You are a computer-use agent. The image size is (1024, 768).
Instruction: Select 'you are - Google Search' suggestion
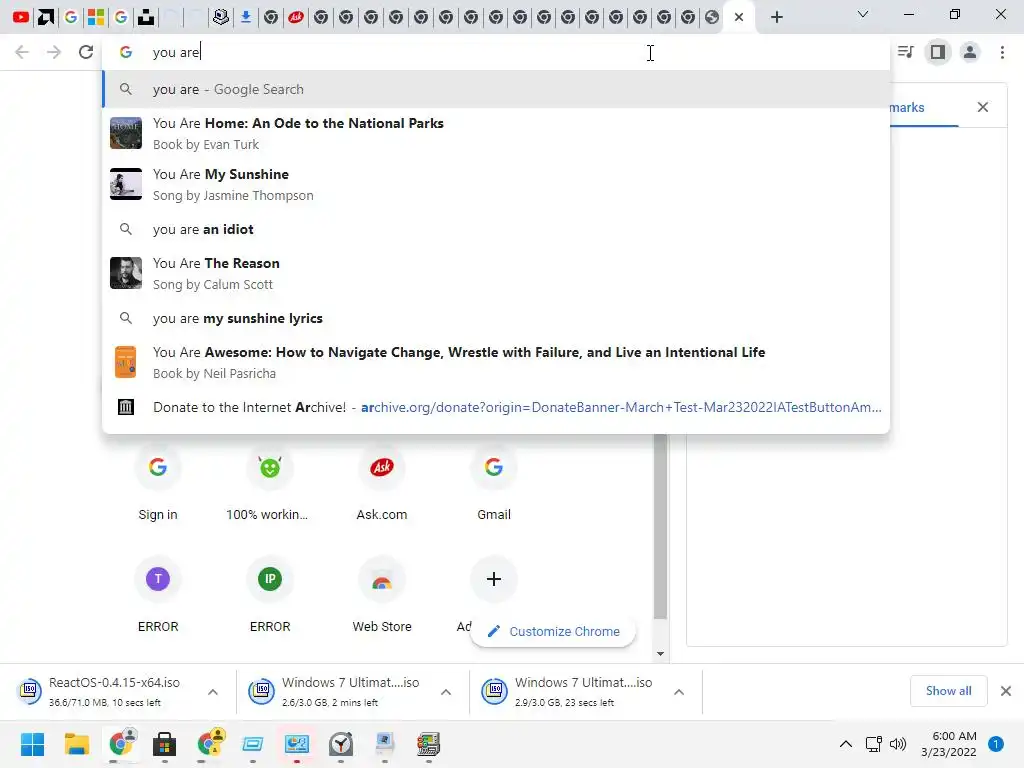[x=496, y=89]
